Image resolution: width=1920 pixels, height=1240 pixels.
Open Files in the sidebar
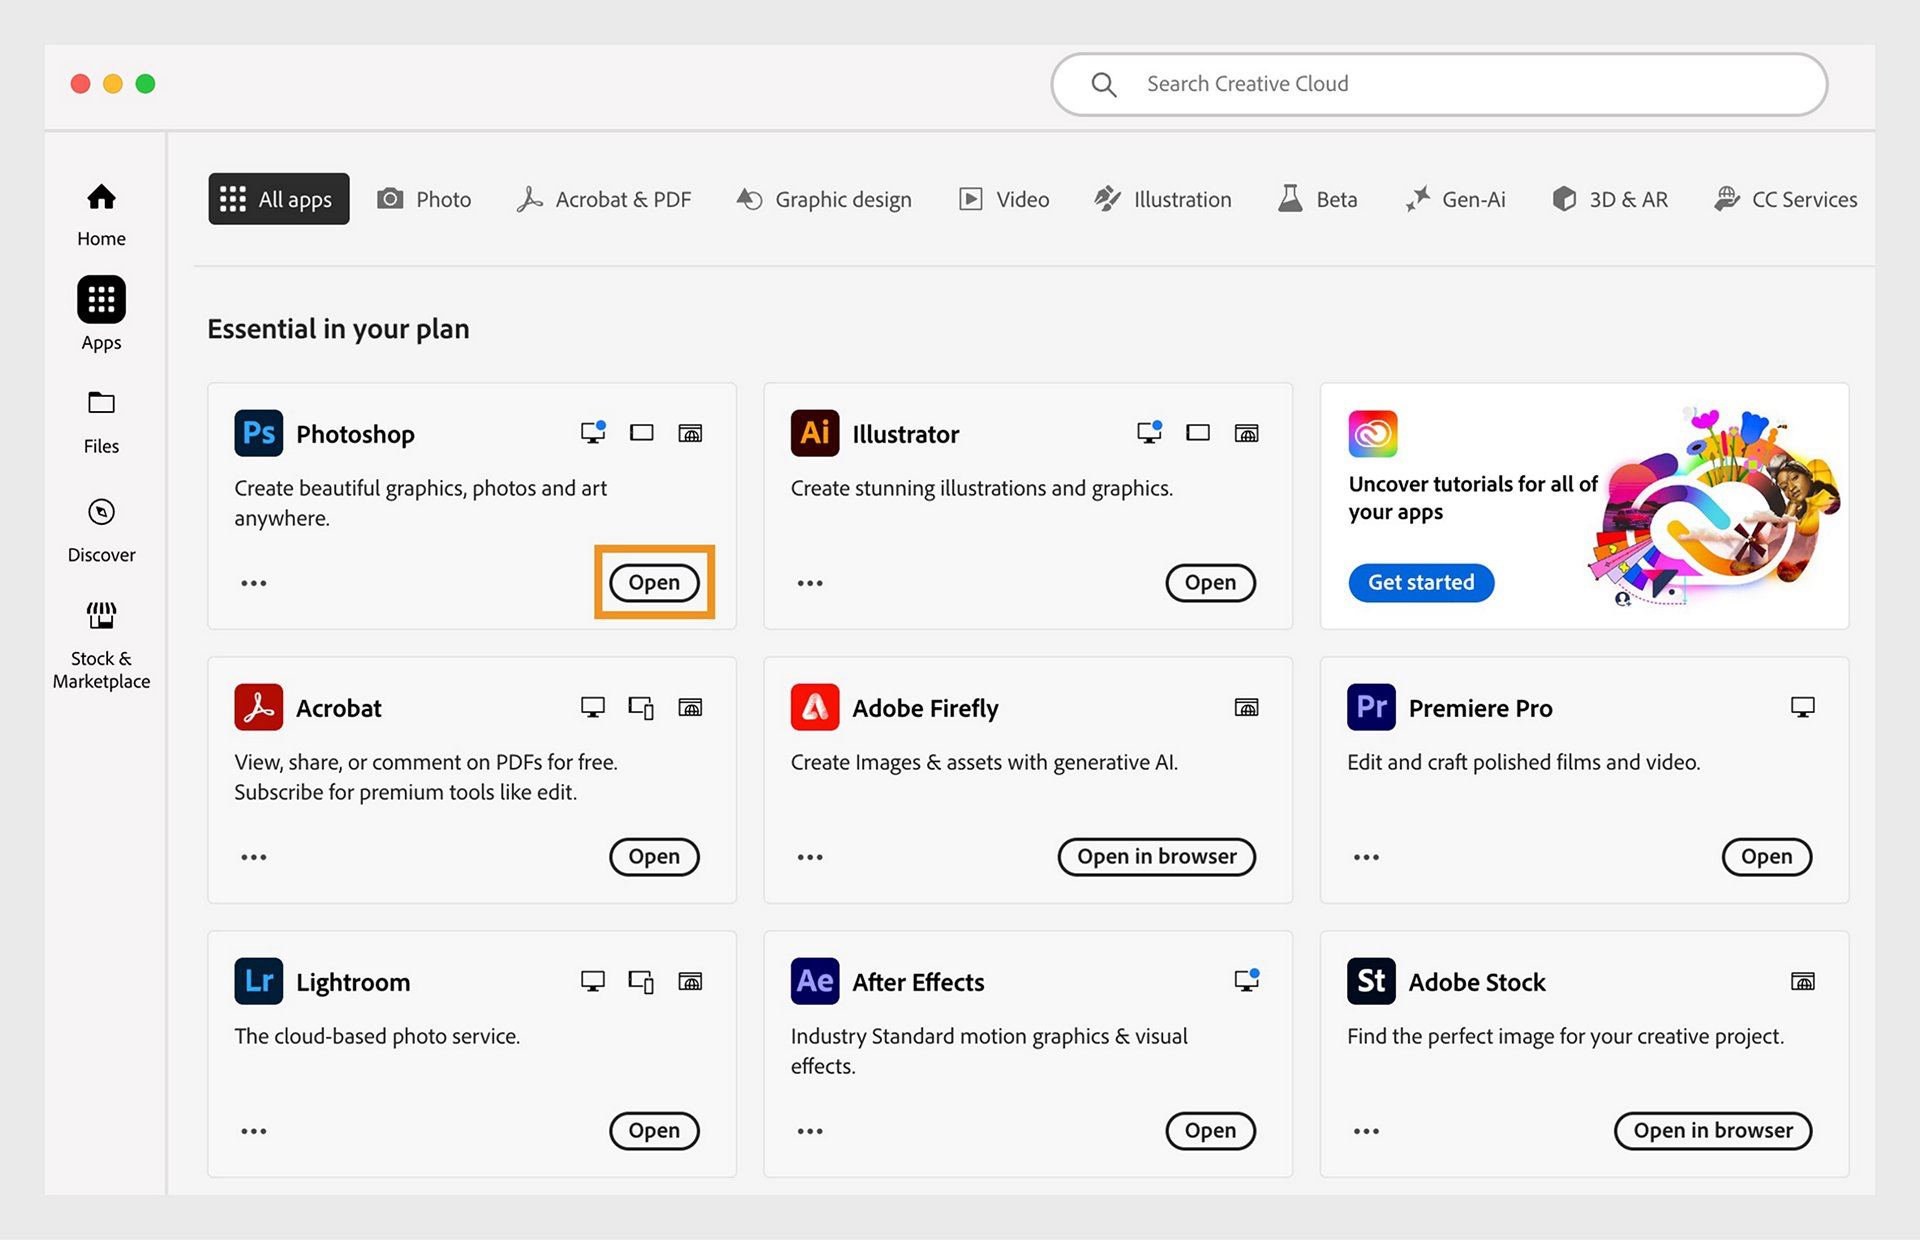pyautogui.click(x=101, y=422)
